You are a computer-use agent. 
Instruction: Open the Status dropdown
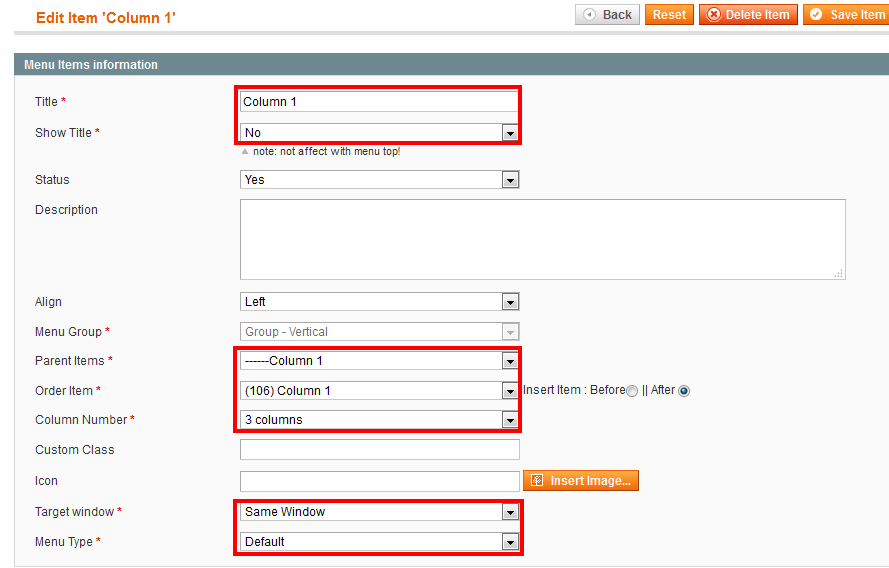click(379, 180)
